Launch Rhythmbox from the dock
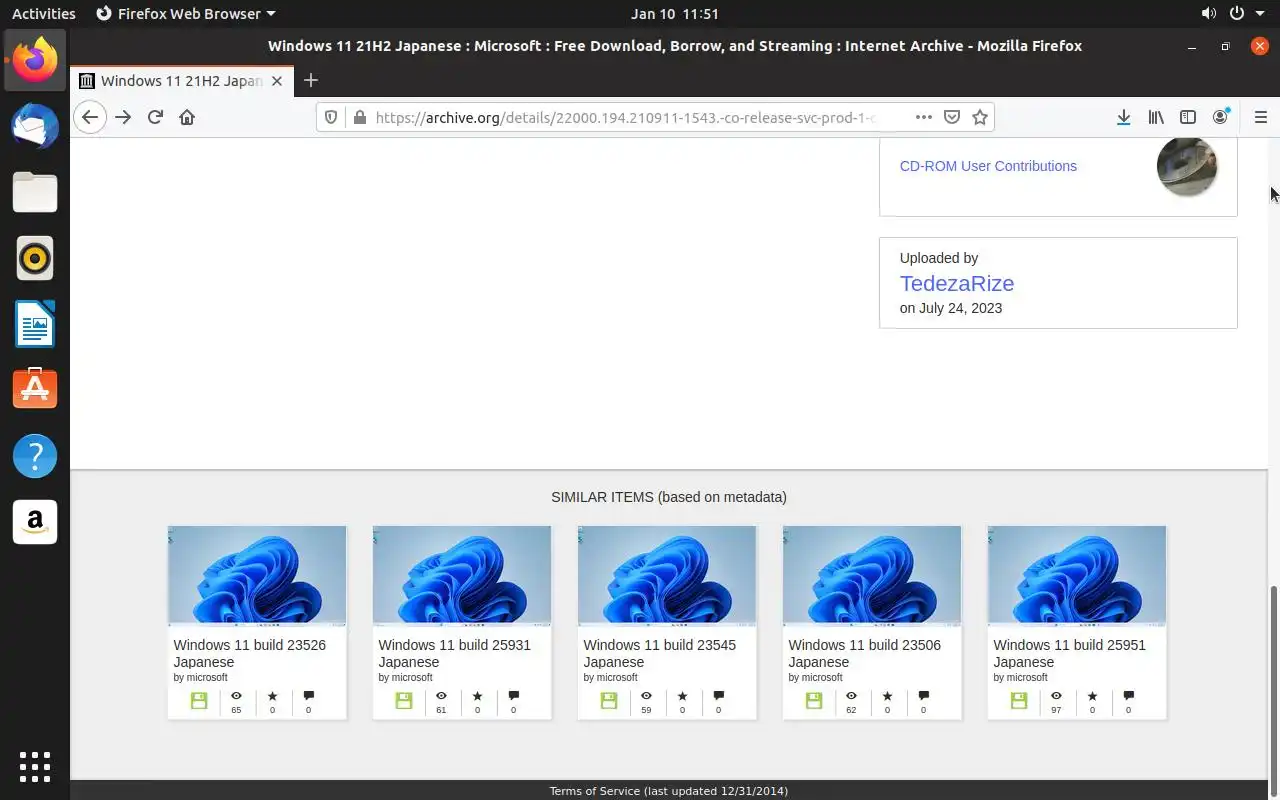1280x800 pixels. 35,258
